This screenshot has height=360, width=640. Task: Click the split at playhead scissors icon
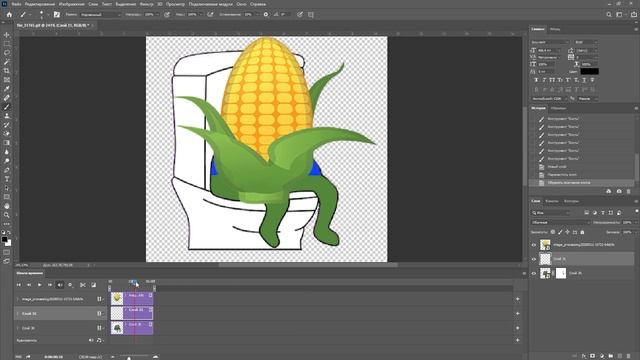[x=83, y=285]
